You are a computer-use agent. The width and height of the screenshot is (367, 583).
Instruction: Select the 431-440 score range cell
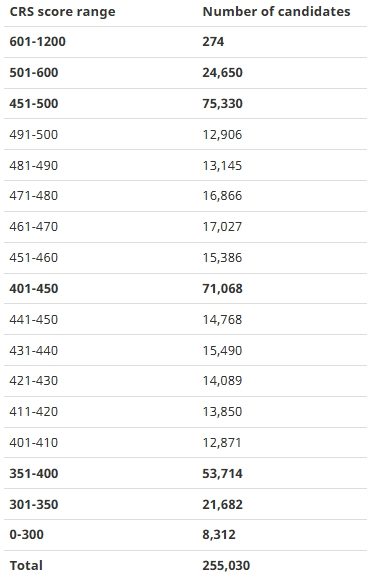point(34,351)
